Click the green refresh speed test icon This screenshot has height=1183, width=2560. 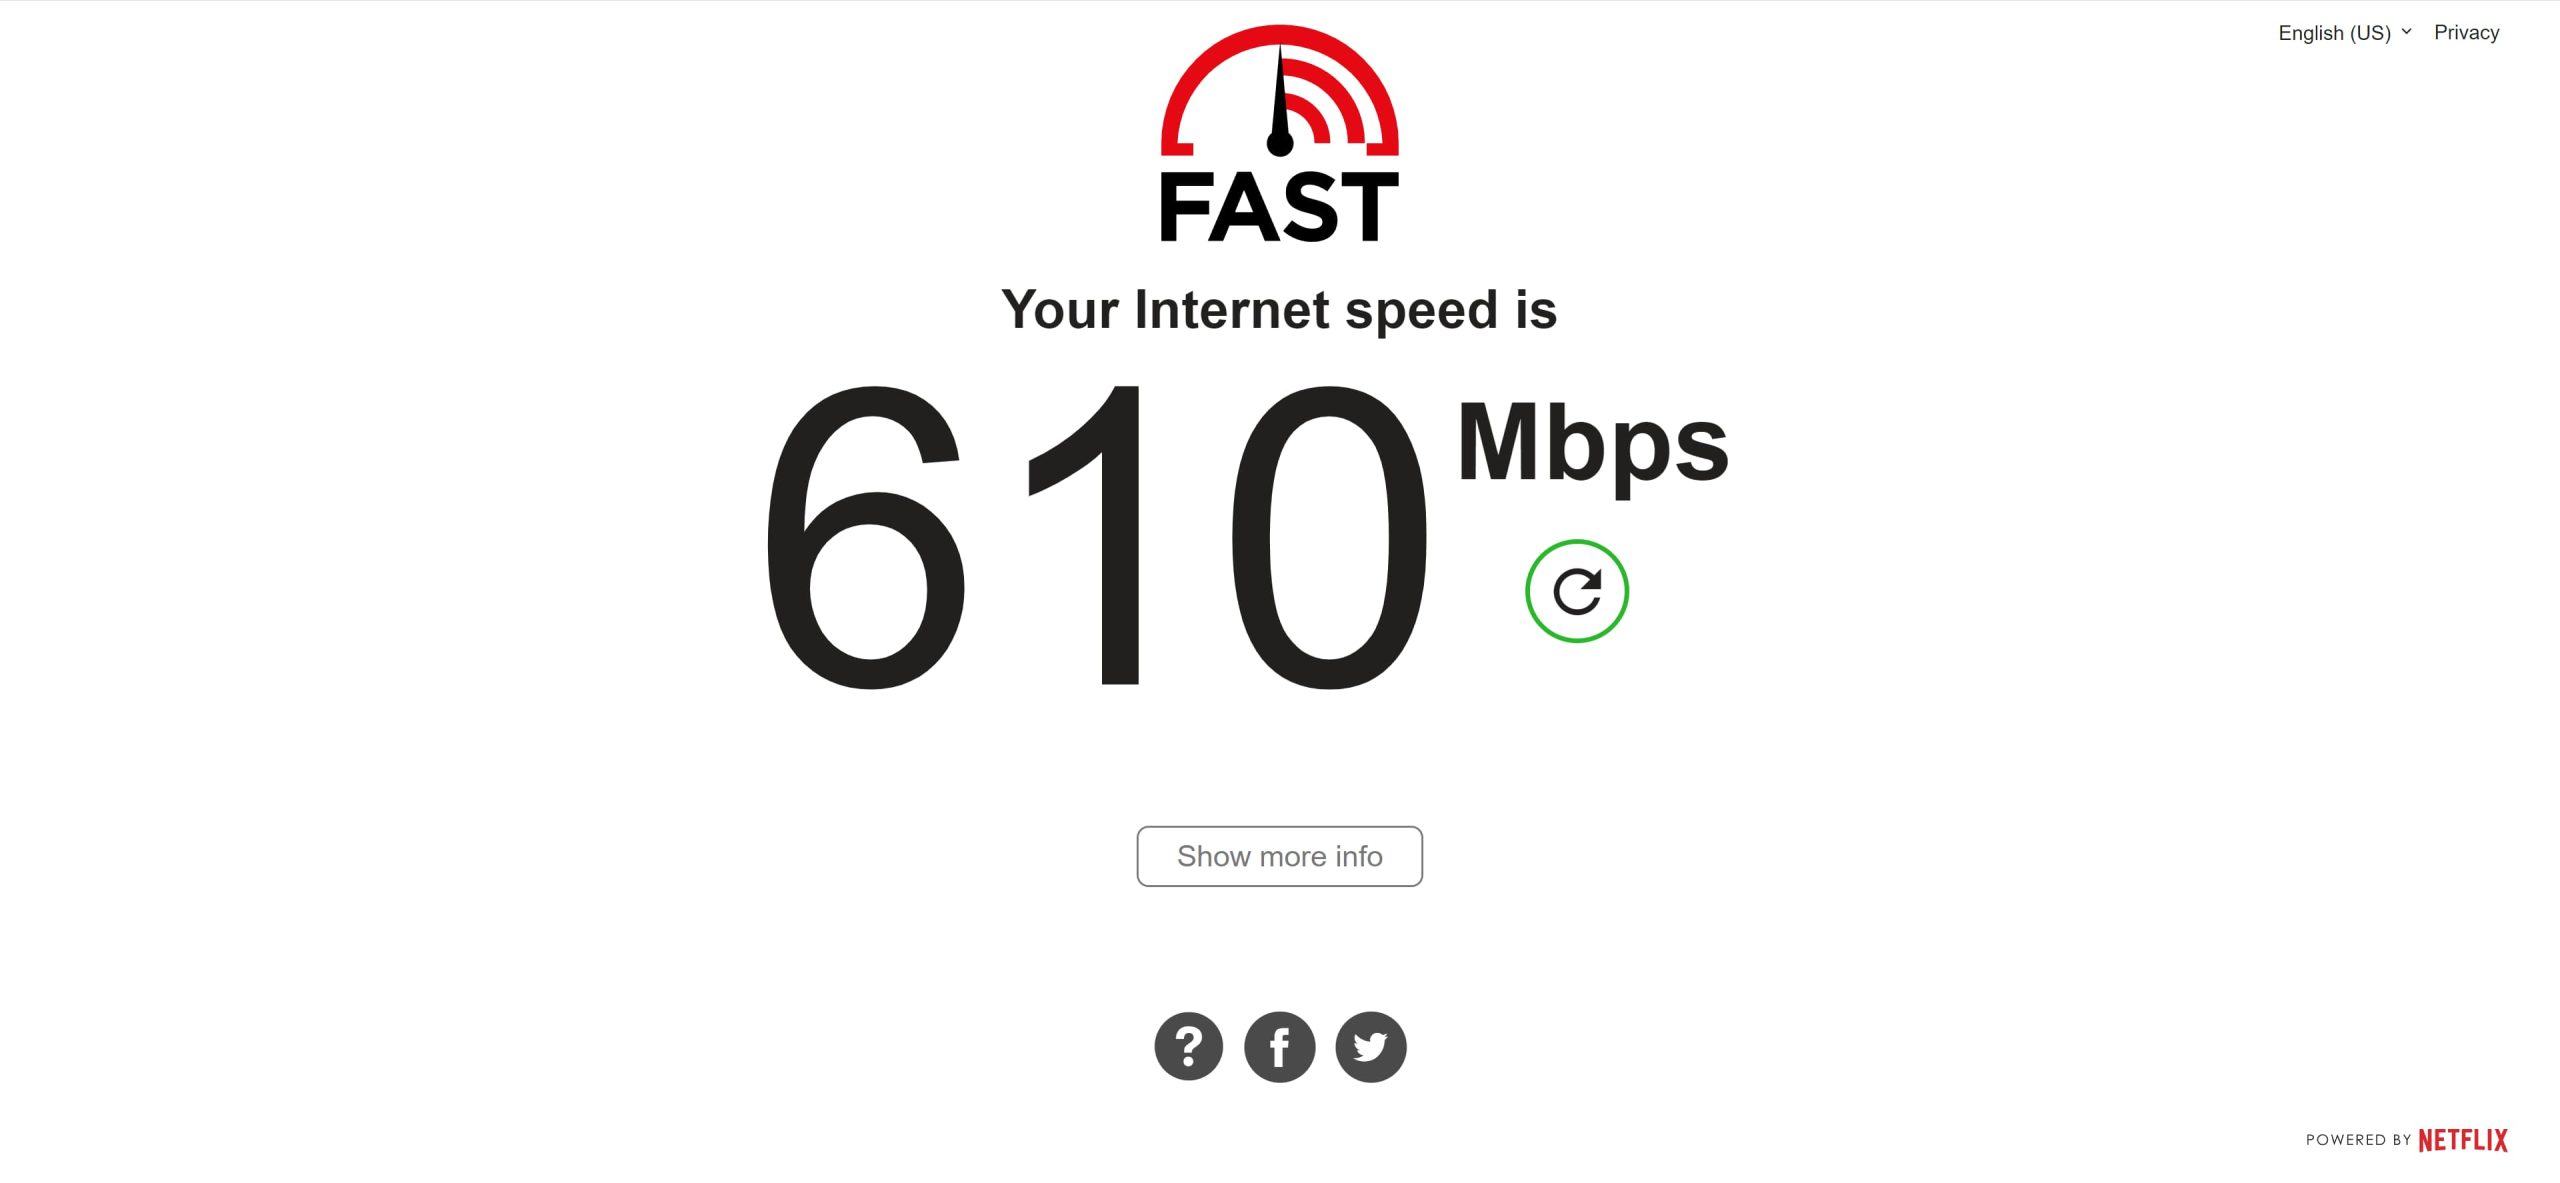(x=1577, y=591)
